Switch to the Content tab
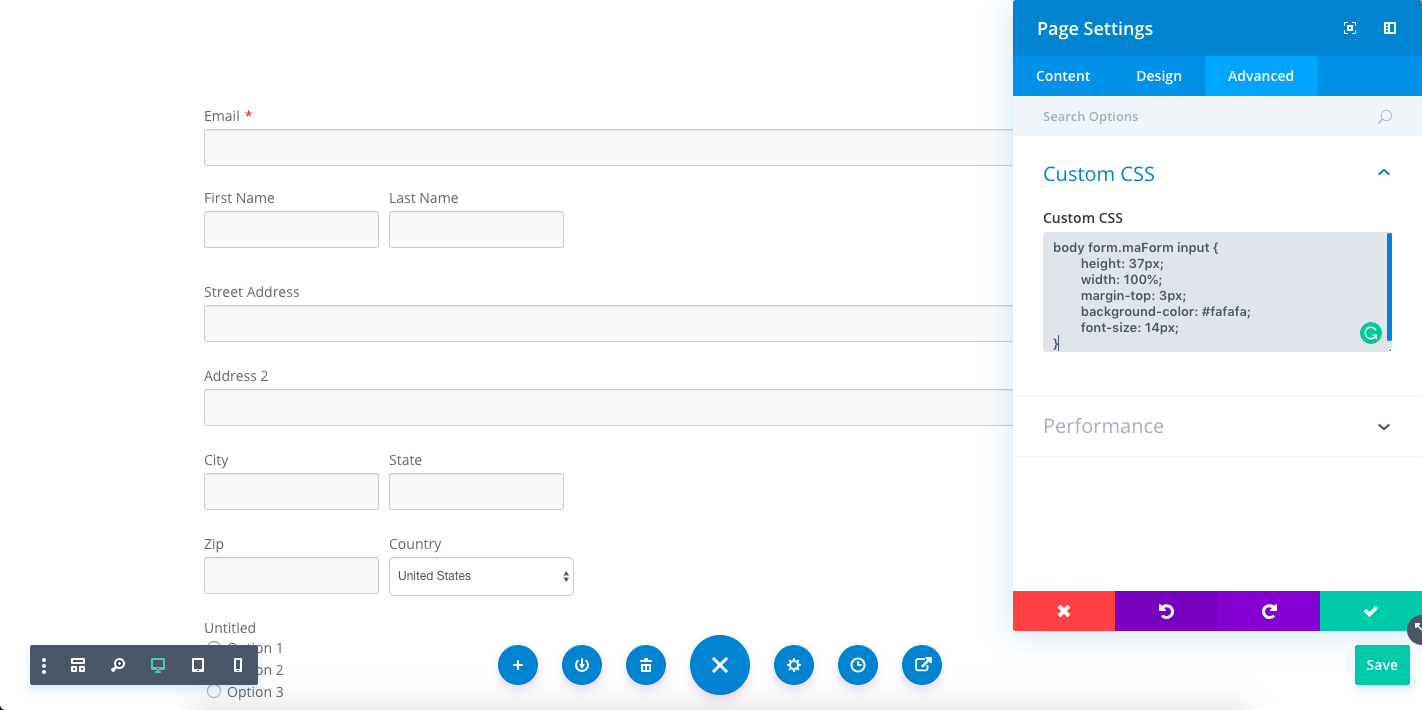The height and width of the screenshot is (710, 1422). (1063, 76)
